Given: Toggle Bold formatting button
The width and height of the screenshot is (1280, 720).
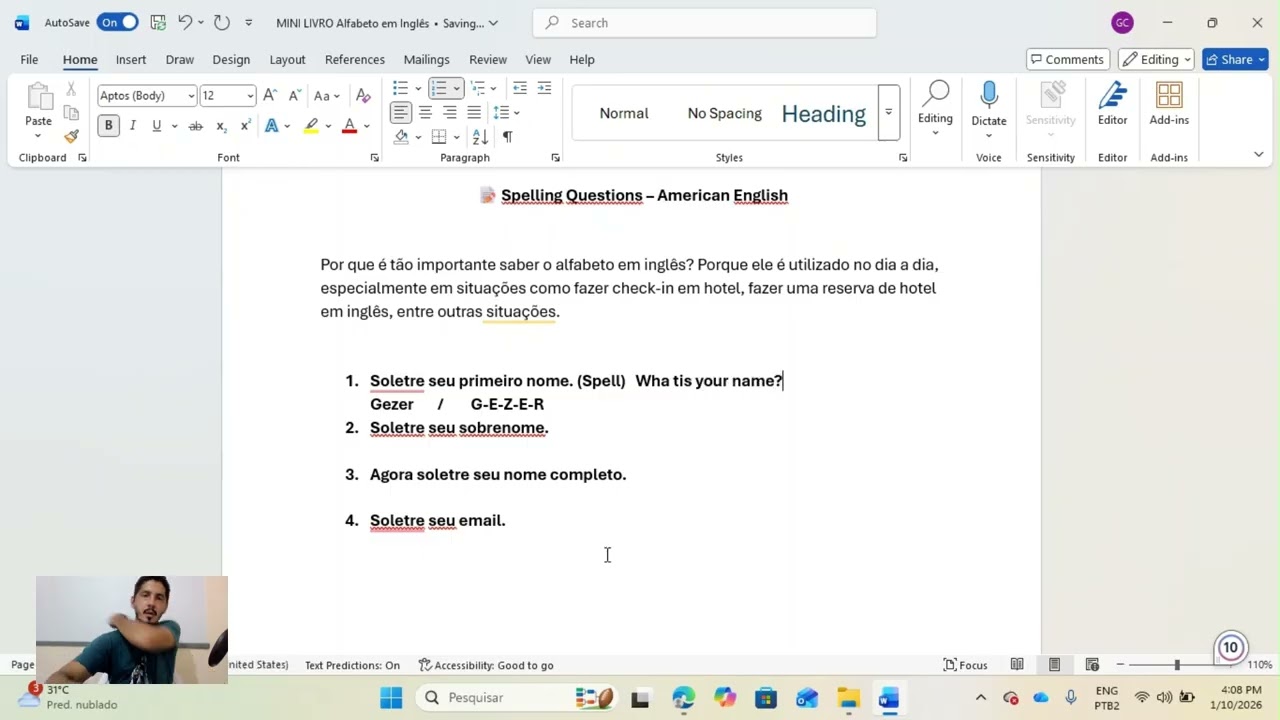Looking at the screenshot, I should coord(108,126).
